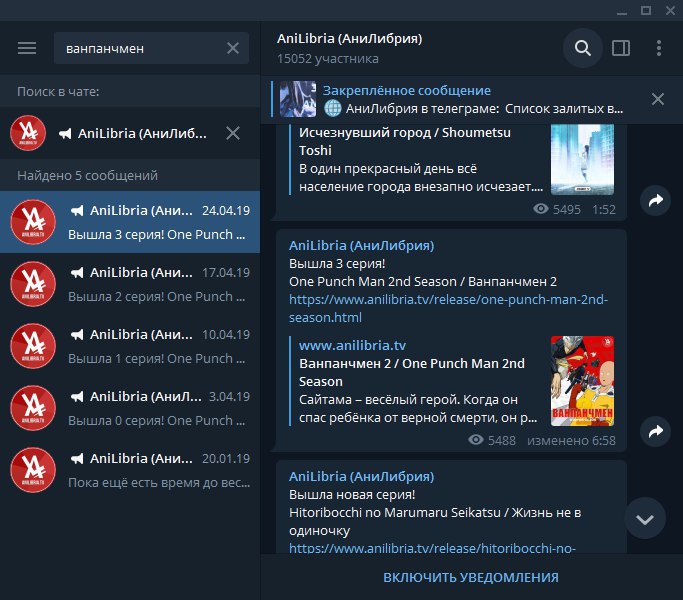Viewport: 683px width, 600px height.
Task: Click the sender name above Вышла 3 серия
Action: tap(362, 245)
